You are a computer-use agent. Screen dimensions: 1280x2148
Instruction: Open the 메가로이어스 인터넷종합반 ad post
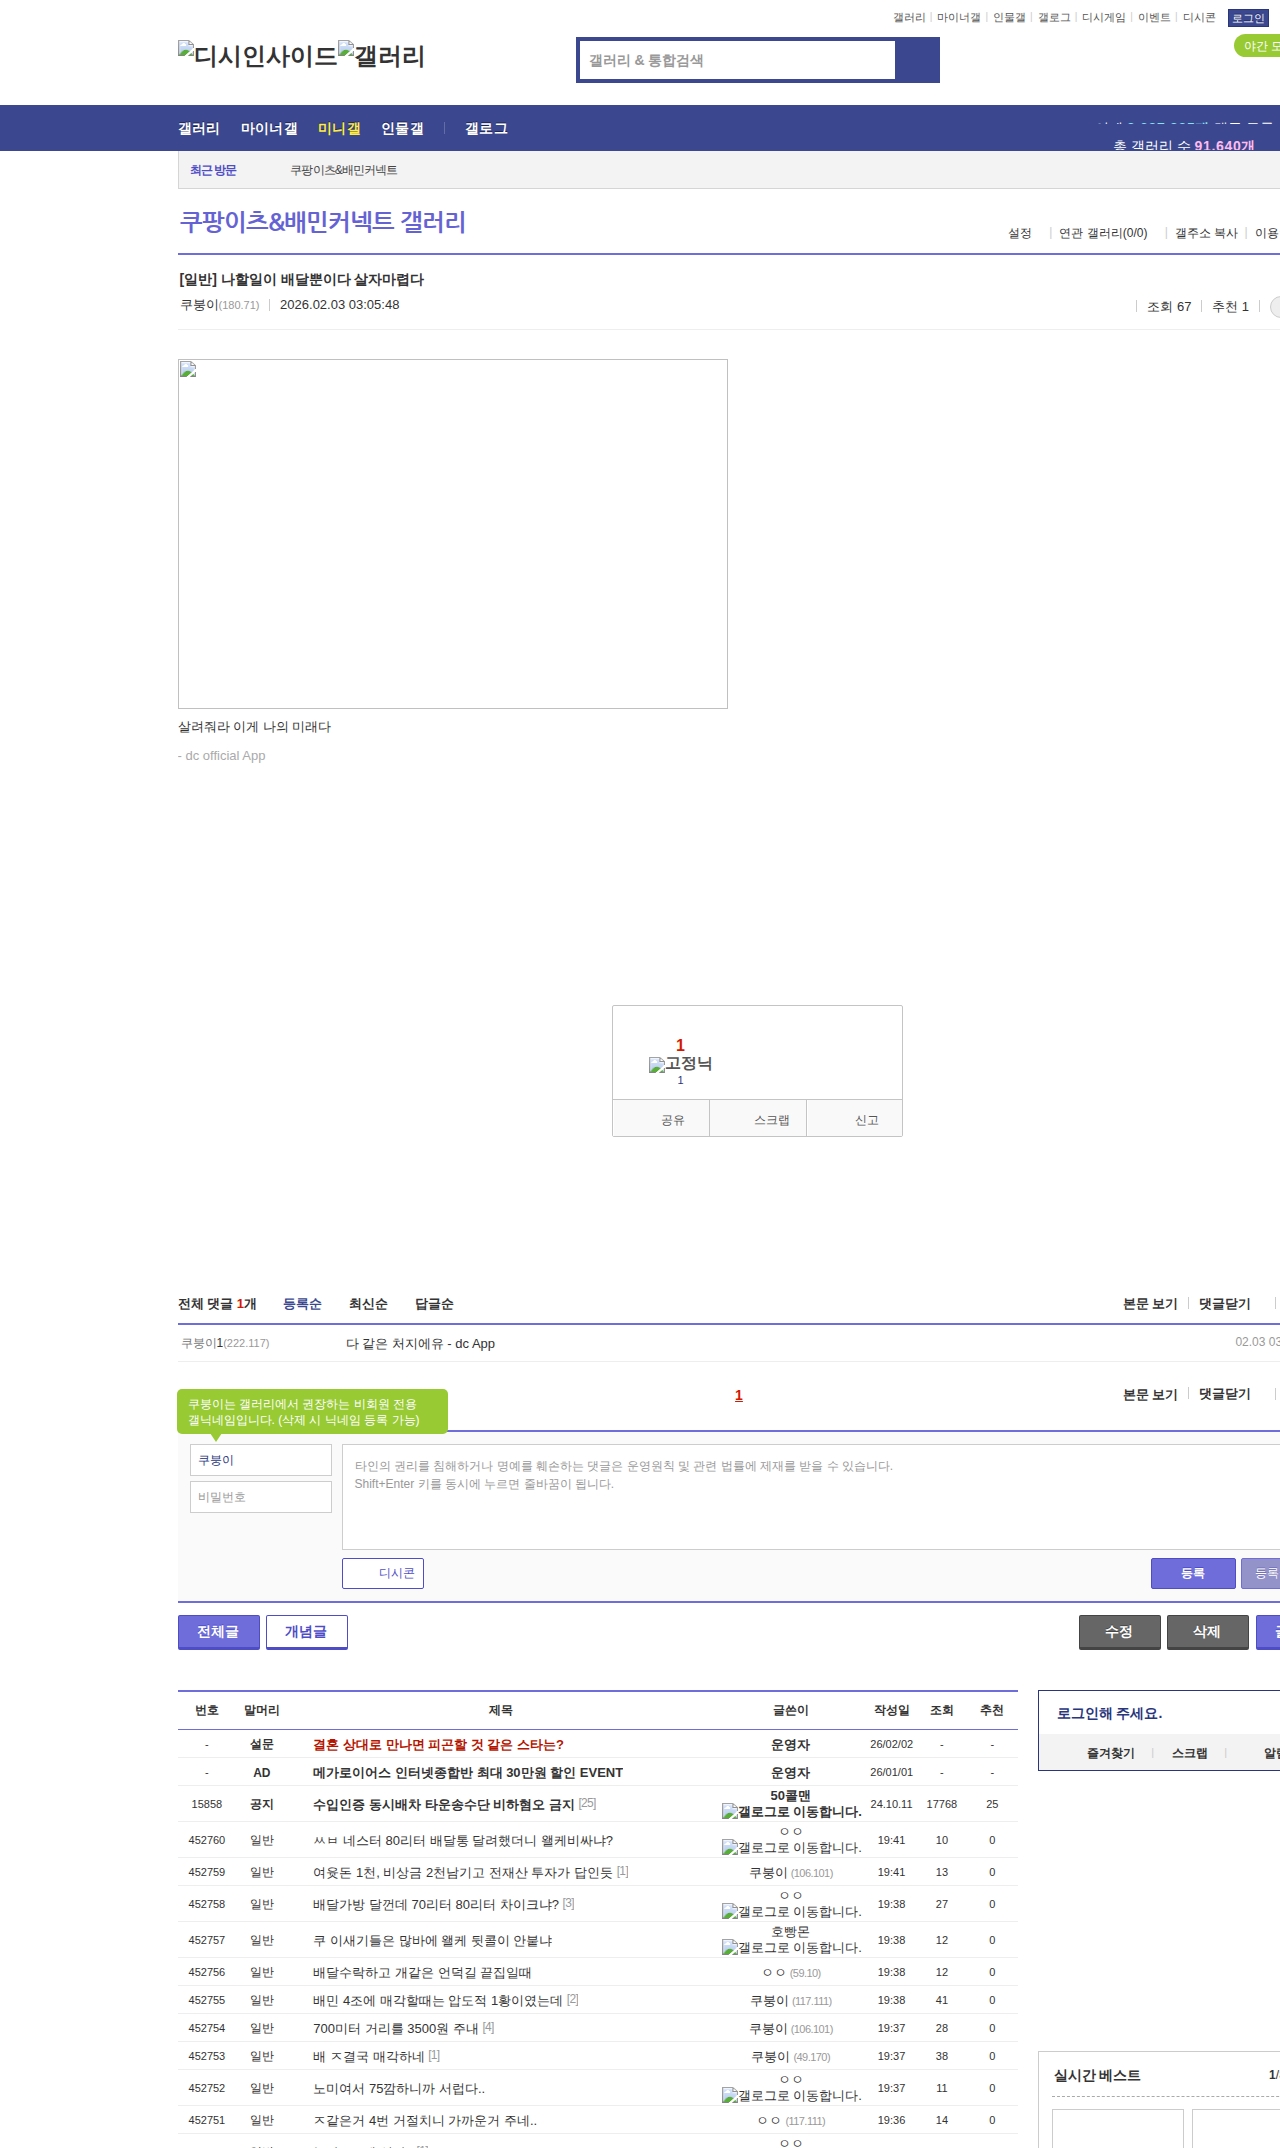coord(468,1772)
